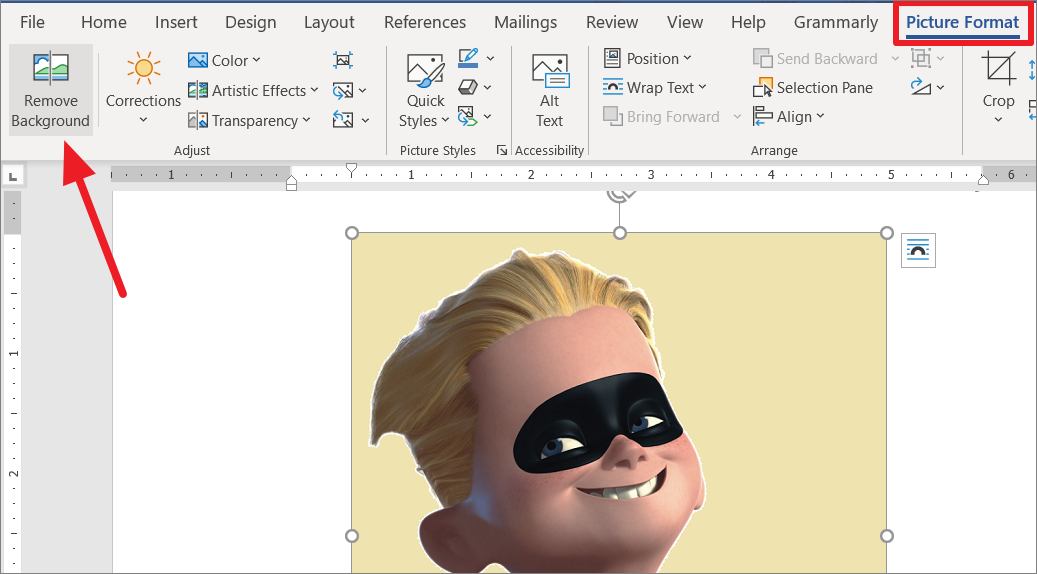Click the Compress Pictures icon
Image resolution: width=1037 pixels, height=574 pixels.
click(x=343, y=61)
